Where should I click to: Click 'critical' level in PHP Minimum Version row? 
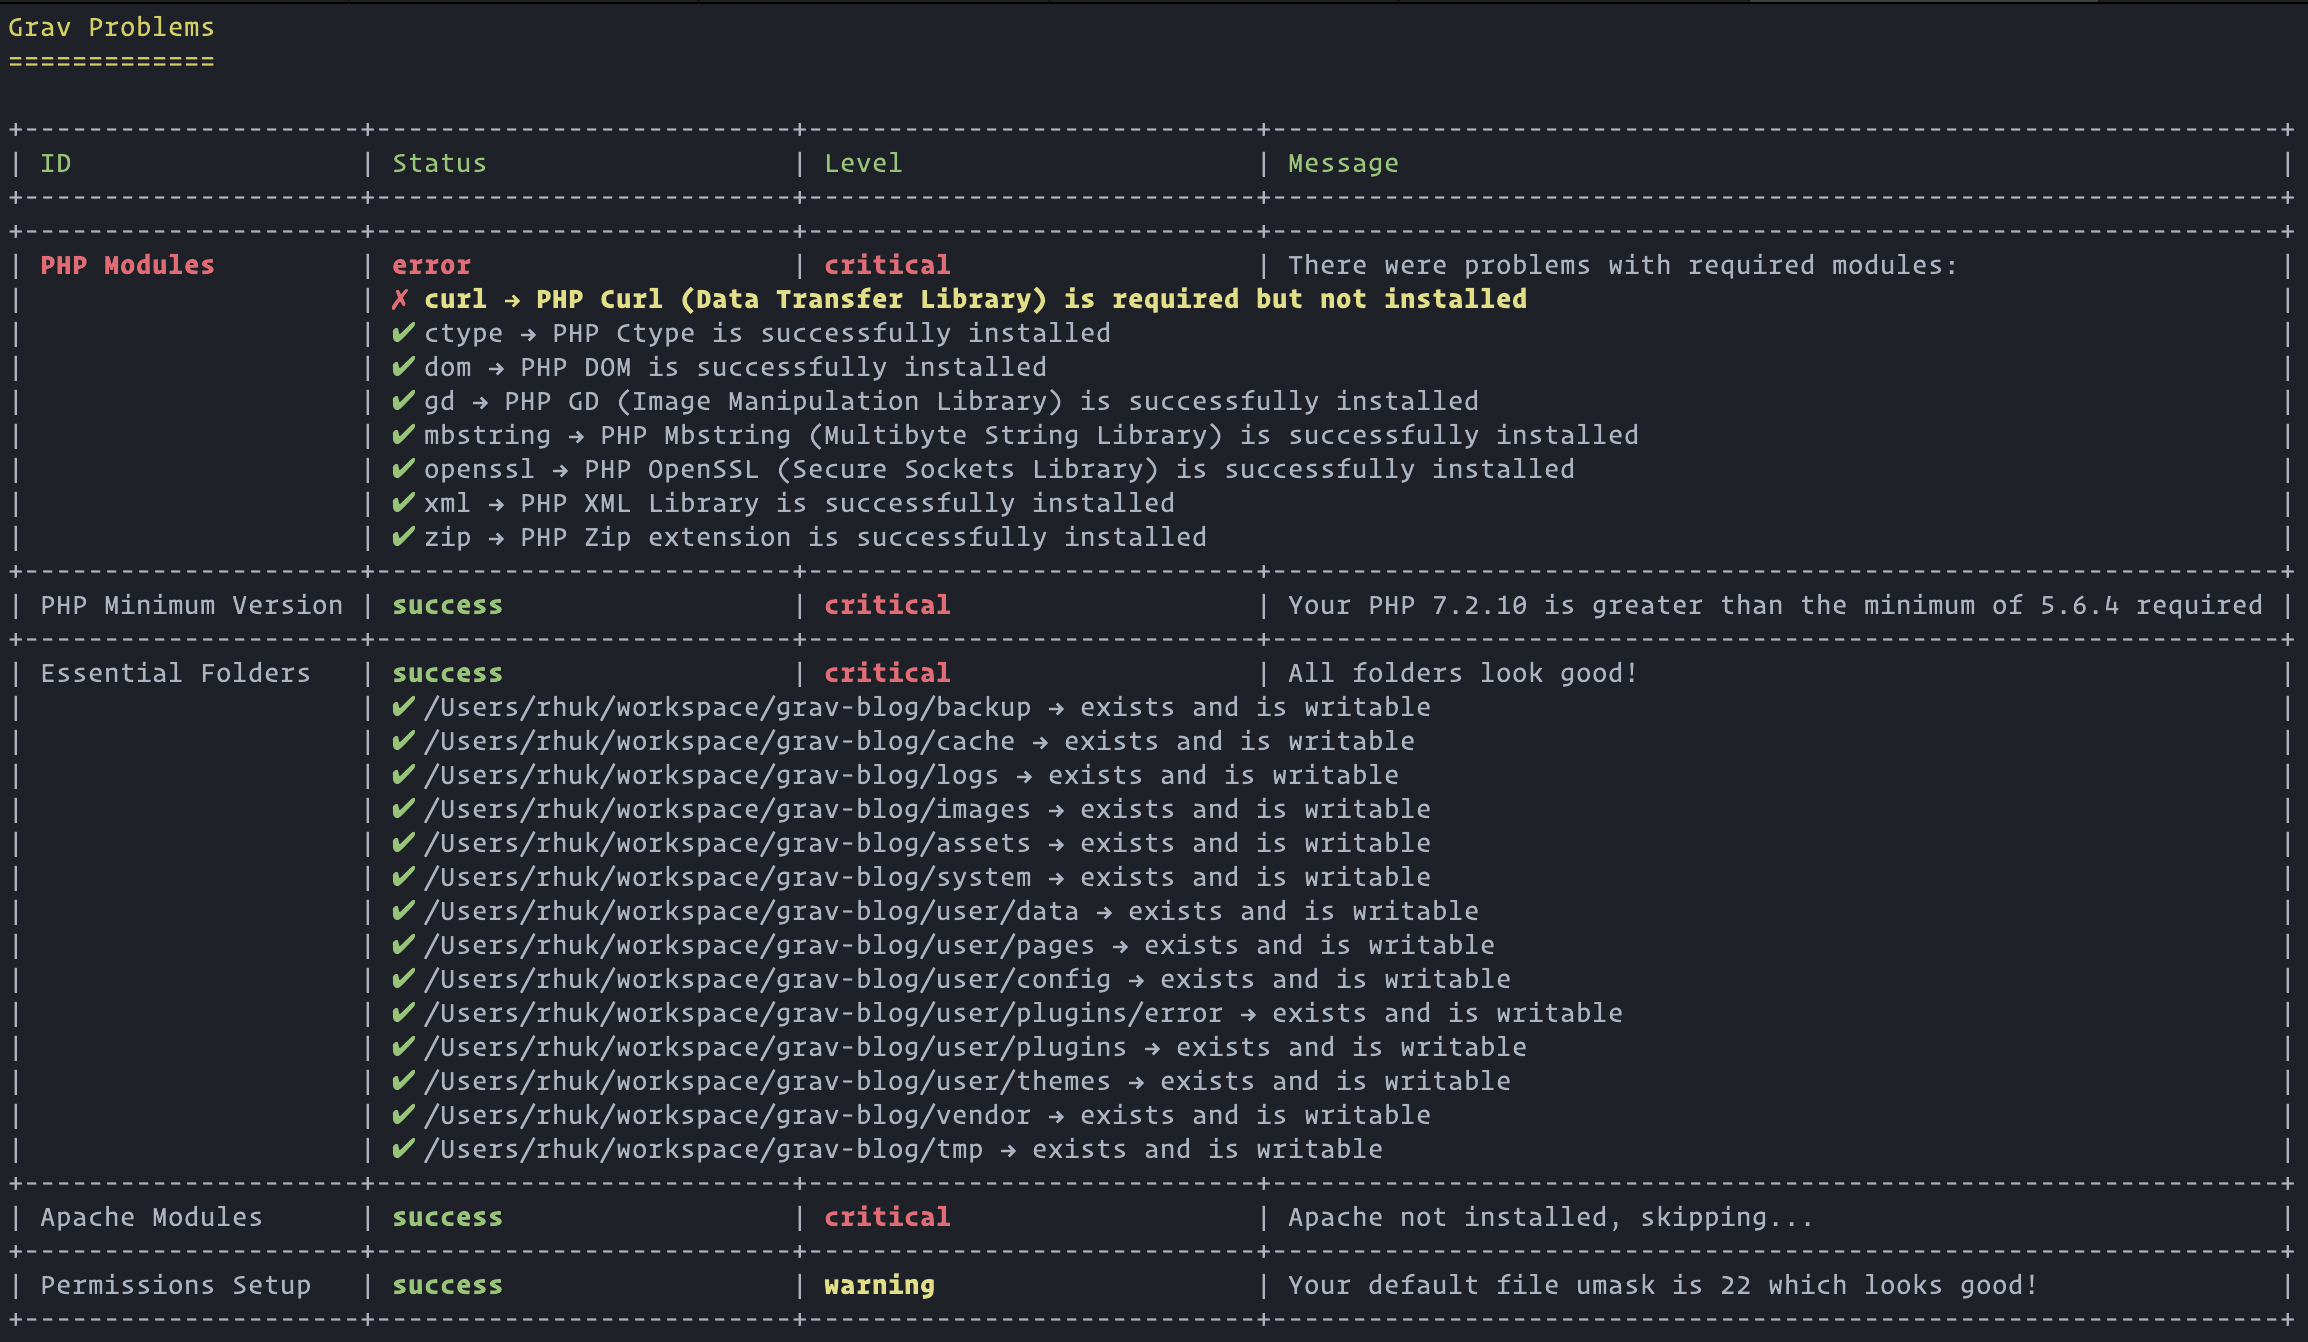pos(887,605)
